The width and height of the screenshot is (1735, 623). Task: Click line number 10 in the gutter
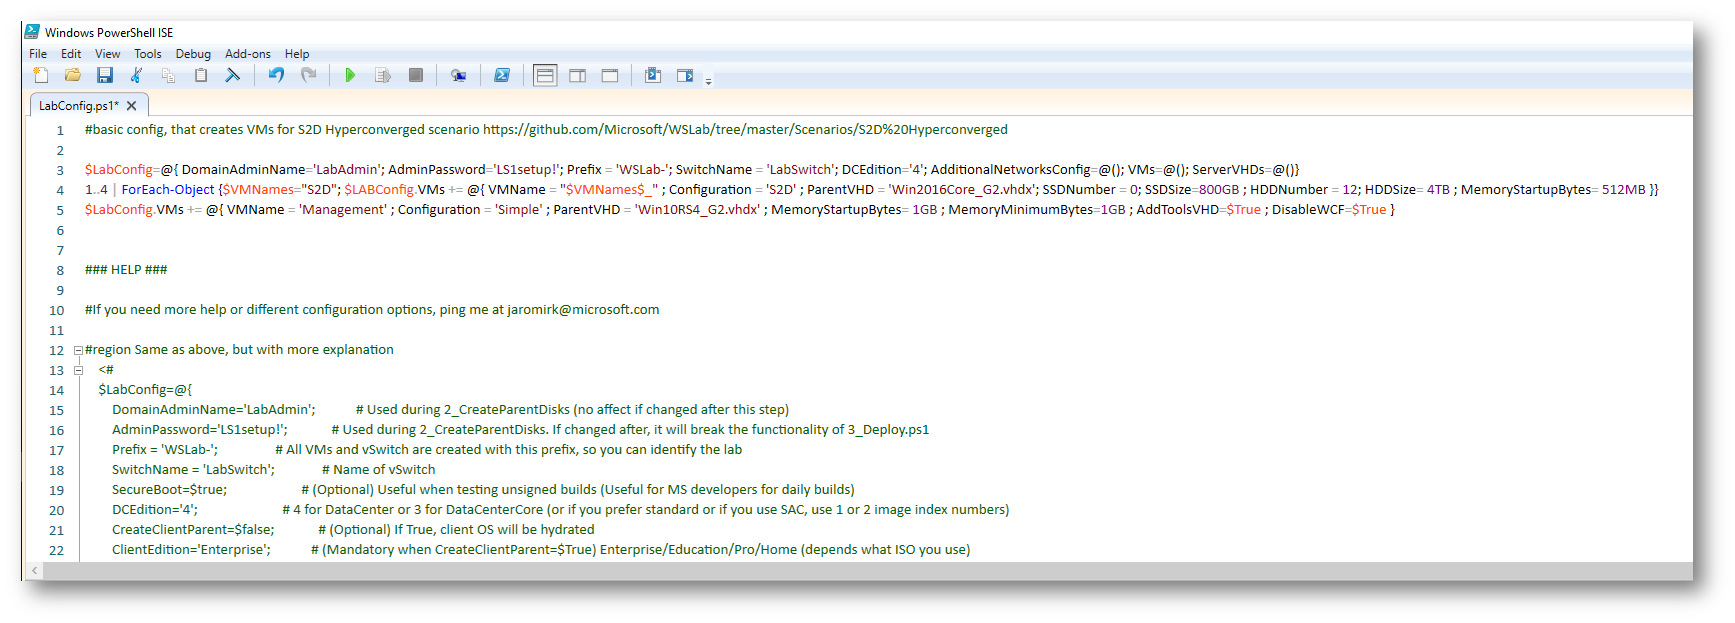point(57,311)
